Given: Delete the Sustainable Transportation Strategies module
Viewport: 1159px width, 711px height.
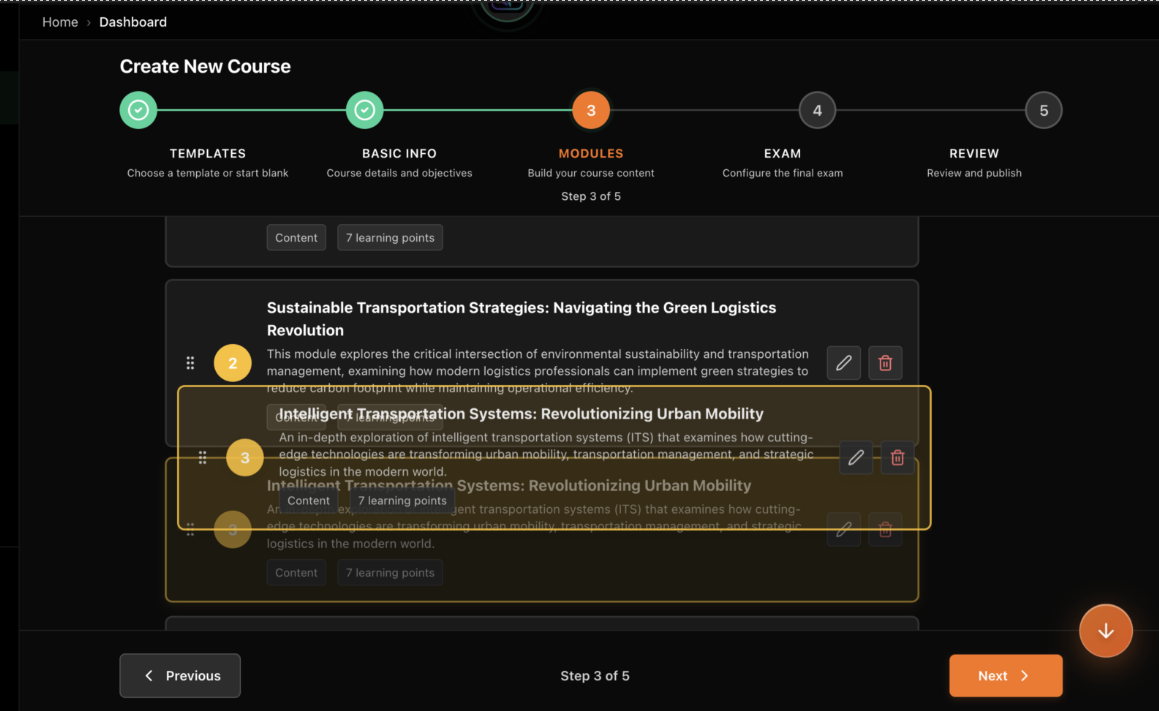Looking at the screenshot, I should tap(885, 362).
